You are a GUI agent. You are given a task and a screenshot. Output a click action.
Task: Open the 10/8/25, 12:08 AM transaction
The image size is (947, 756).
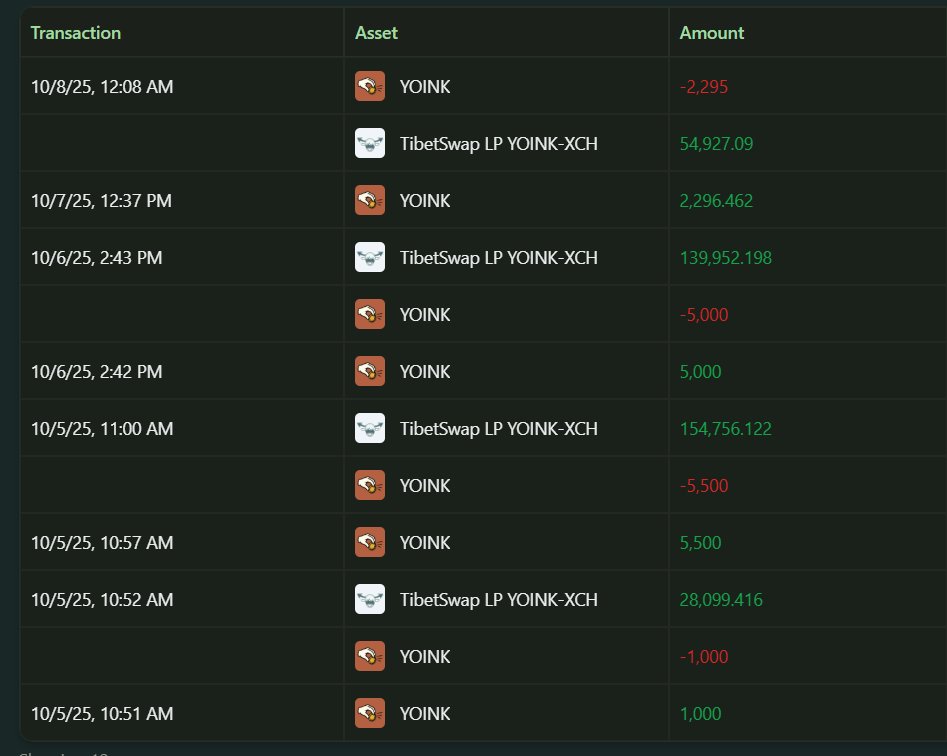click(x=102, y=86)
